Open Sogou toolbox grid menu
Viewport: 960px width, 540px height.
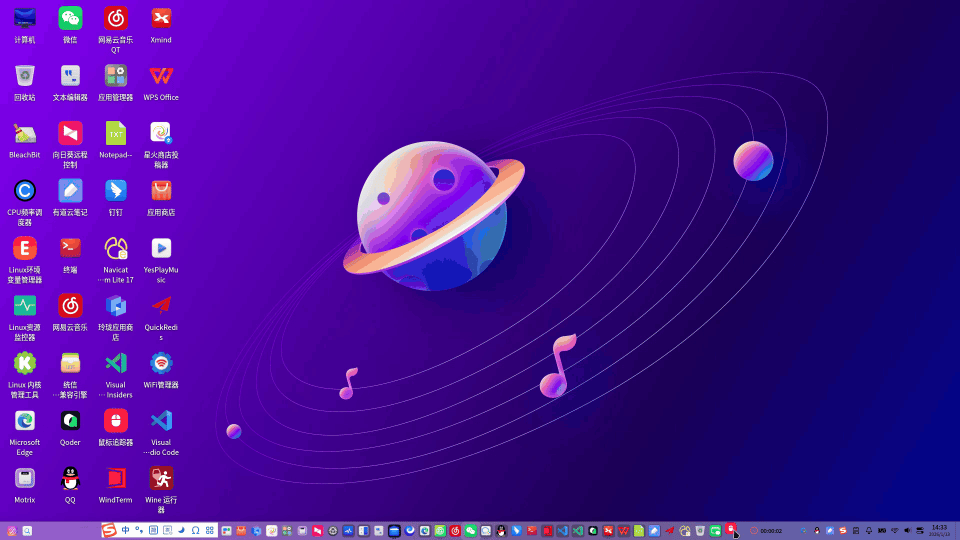[x=209, y=530]
